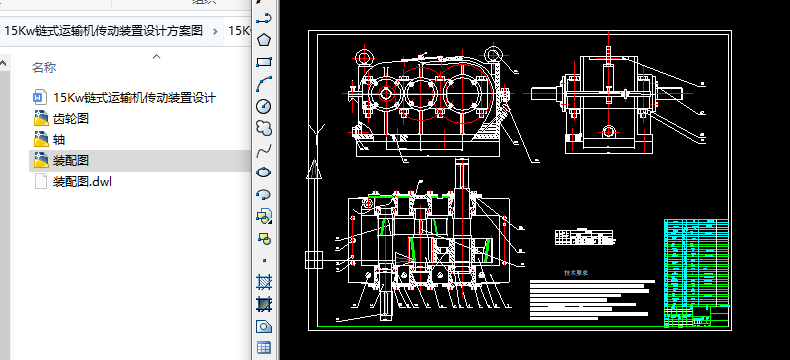This screenshot has width=790, height=360.
Task: Sort files by the 名称 column header
Action: tap(44, 67)
